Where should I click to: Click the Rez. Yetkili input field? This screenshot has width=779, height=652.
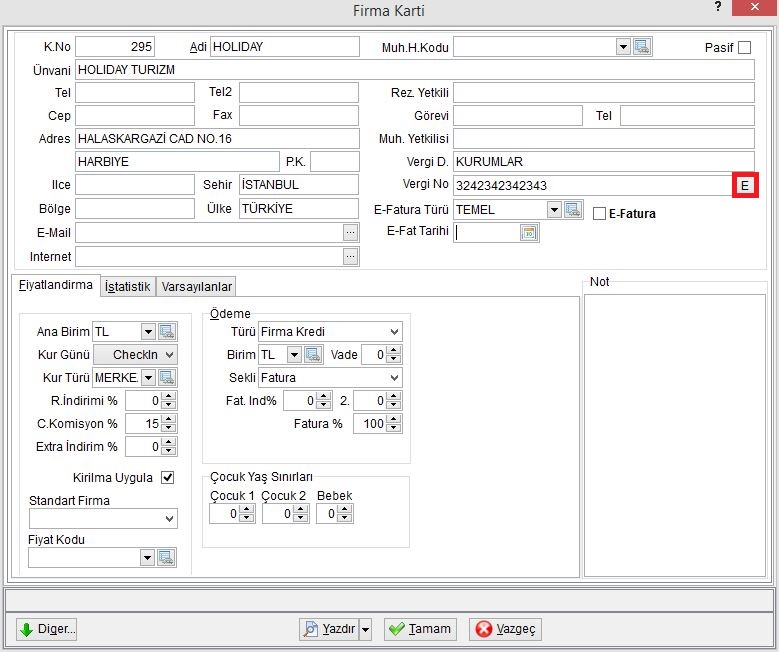click(604, 92)
